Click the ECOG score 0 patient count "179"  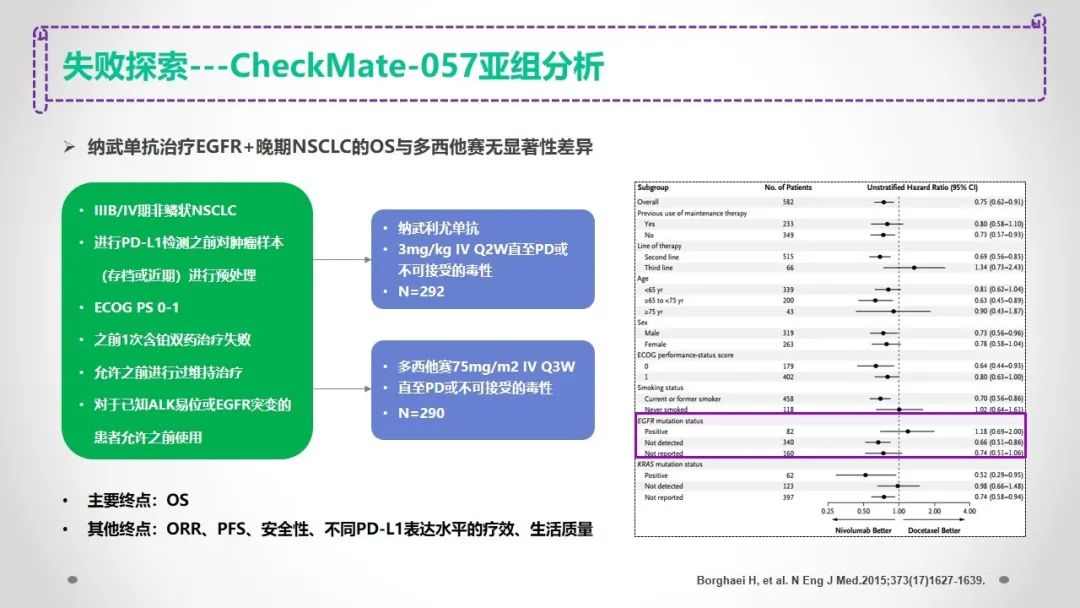(788, 366)
